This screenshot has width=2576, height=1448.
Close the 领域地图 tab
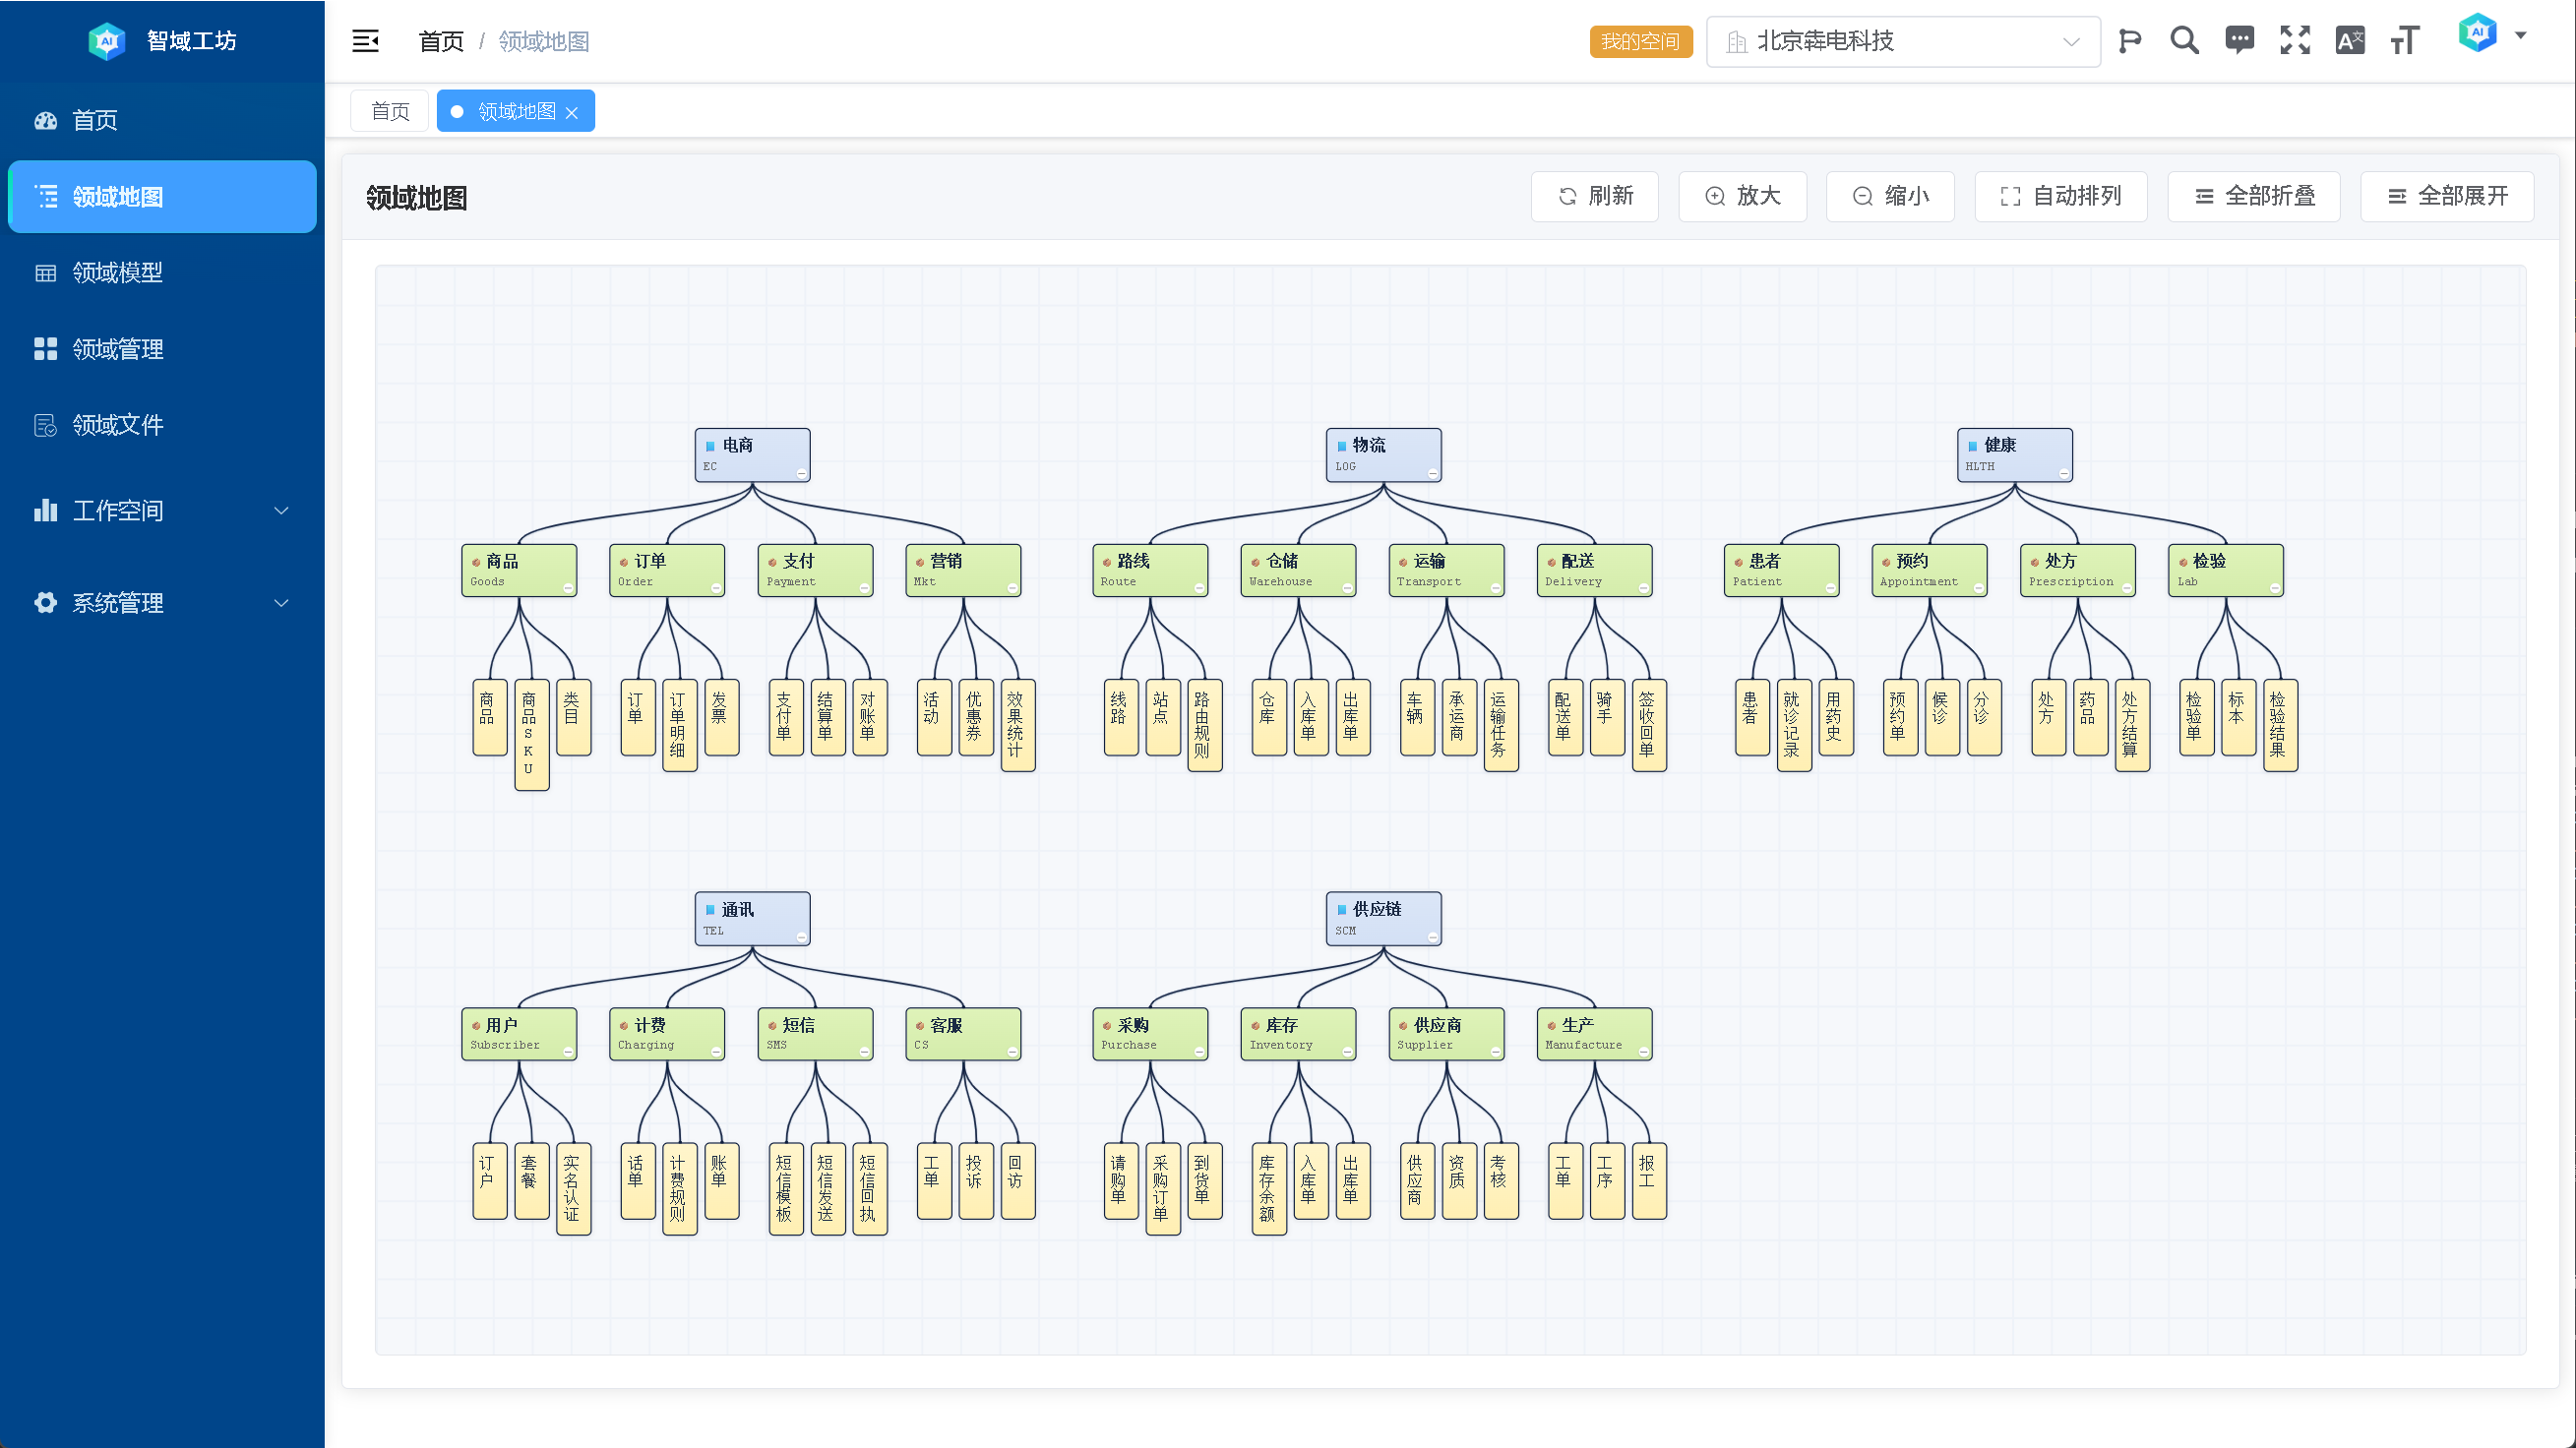click(x=572, y=113)
